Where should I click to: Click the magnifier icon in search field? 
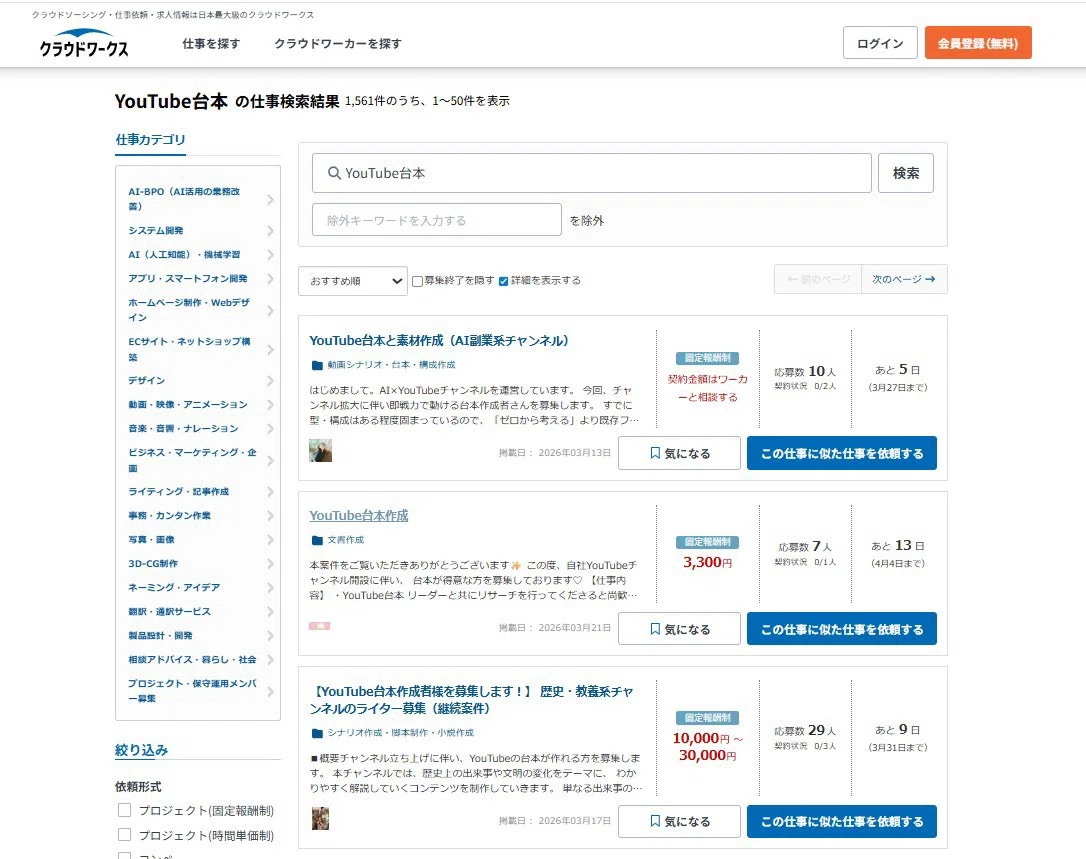(334, 173)
